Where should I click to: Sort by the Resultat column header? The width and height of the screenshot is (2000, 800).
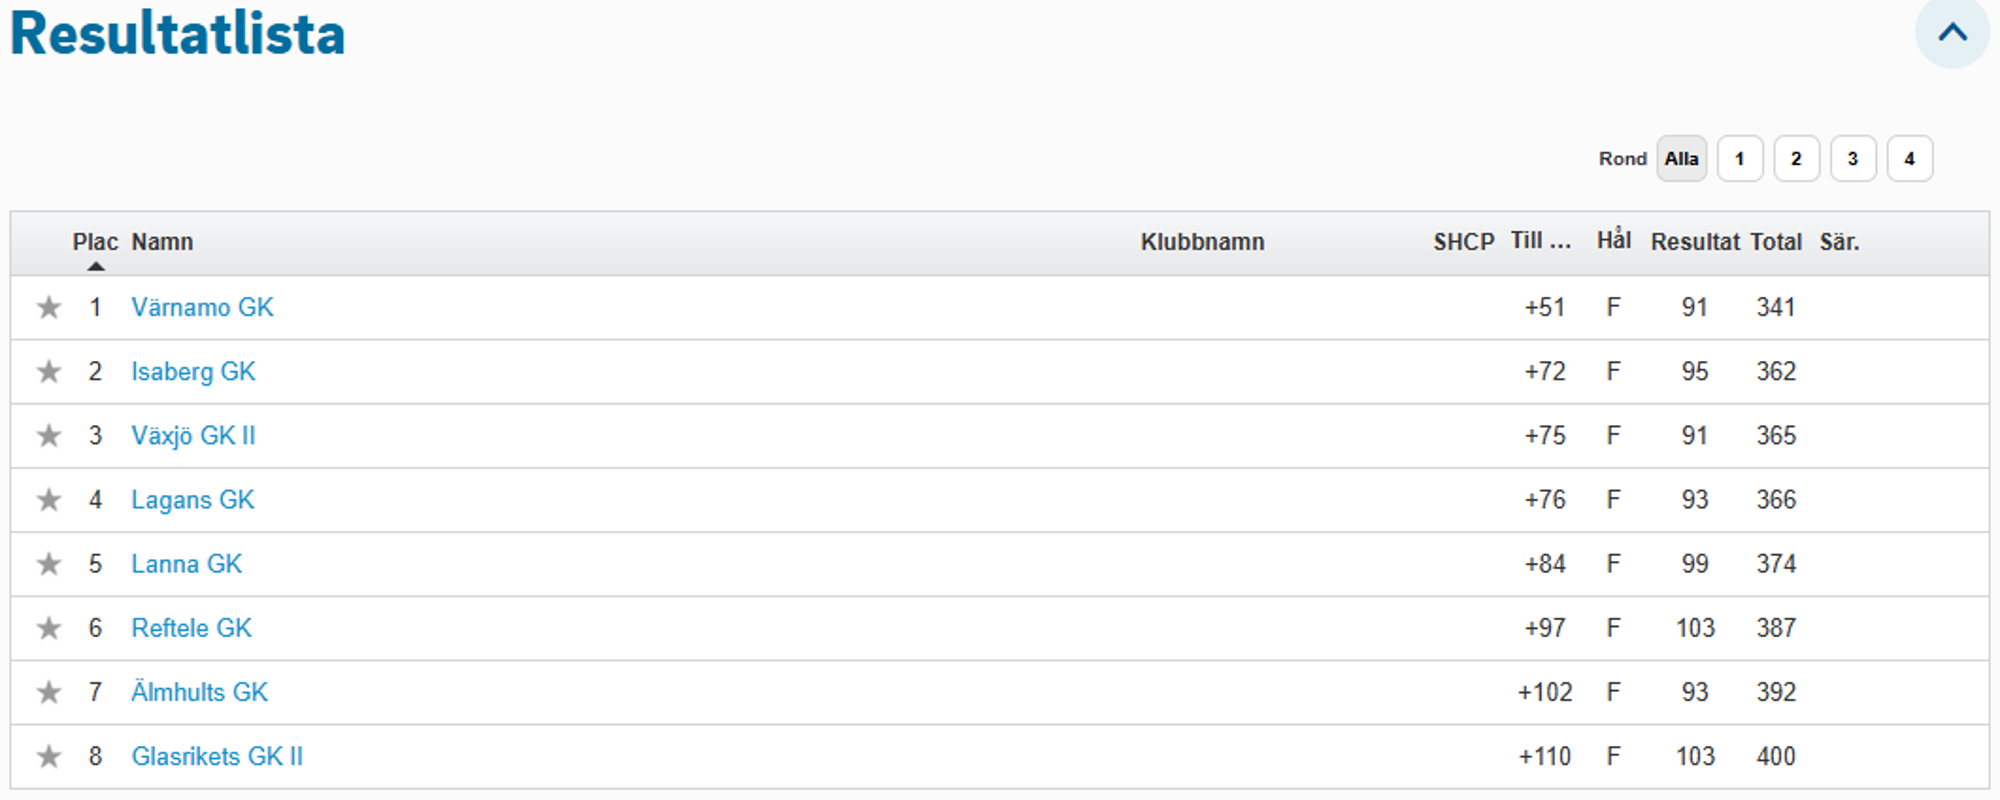pos(1695,242)
